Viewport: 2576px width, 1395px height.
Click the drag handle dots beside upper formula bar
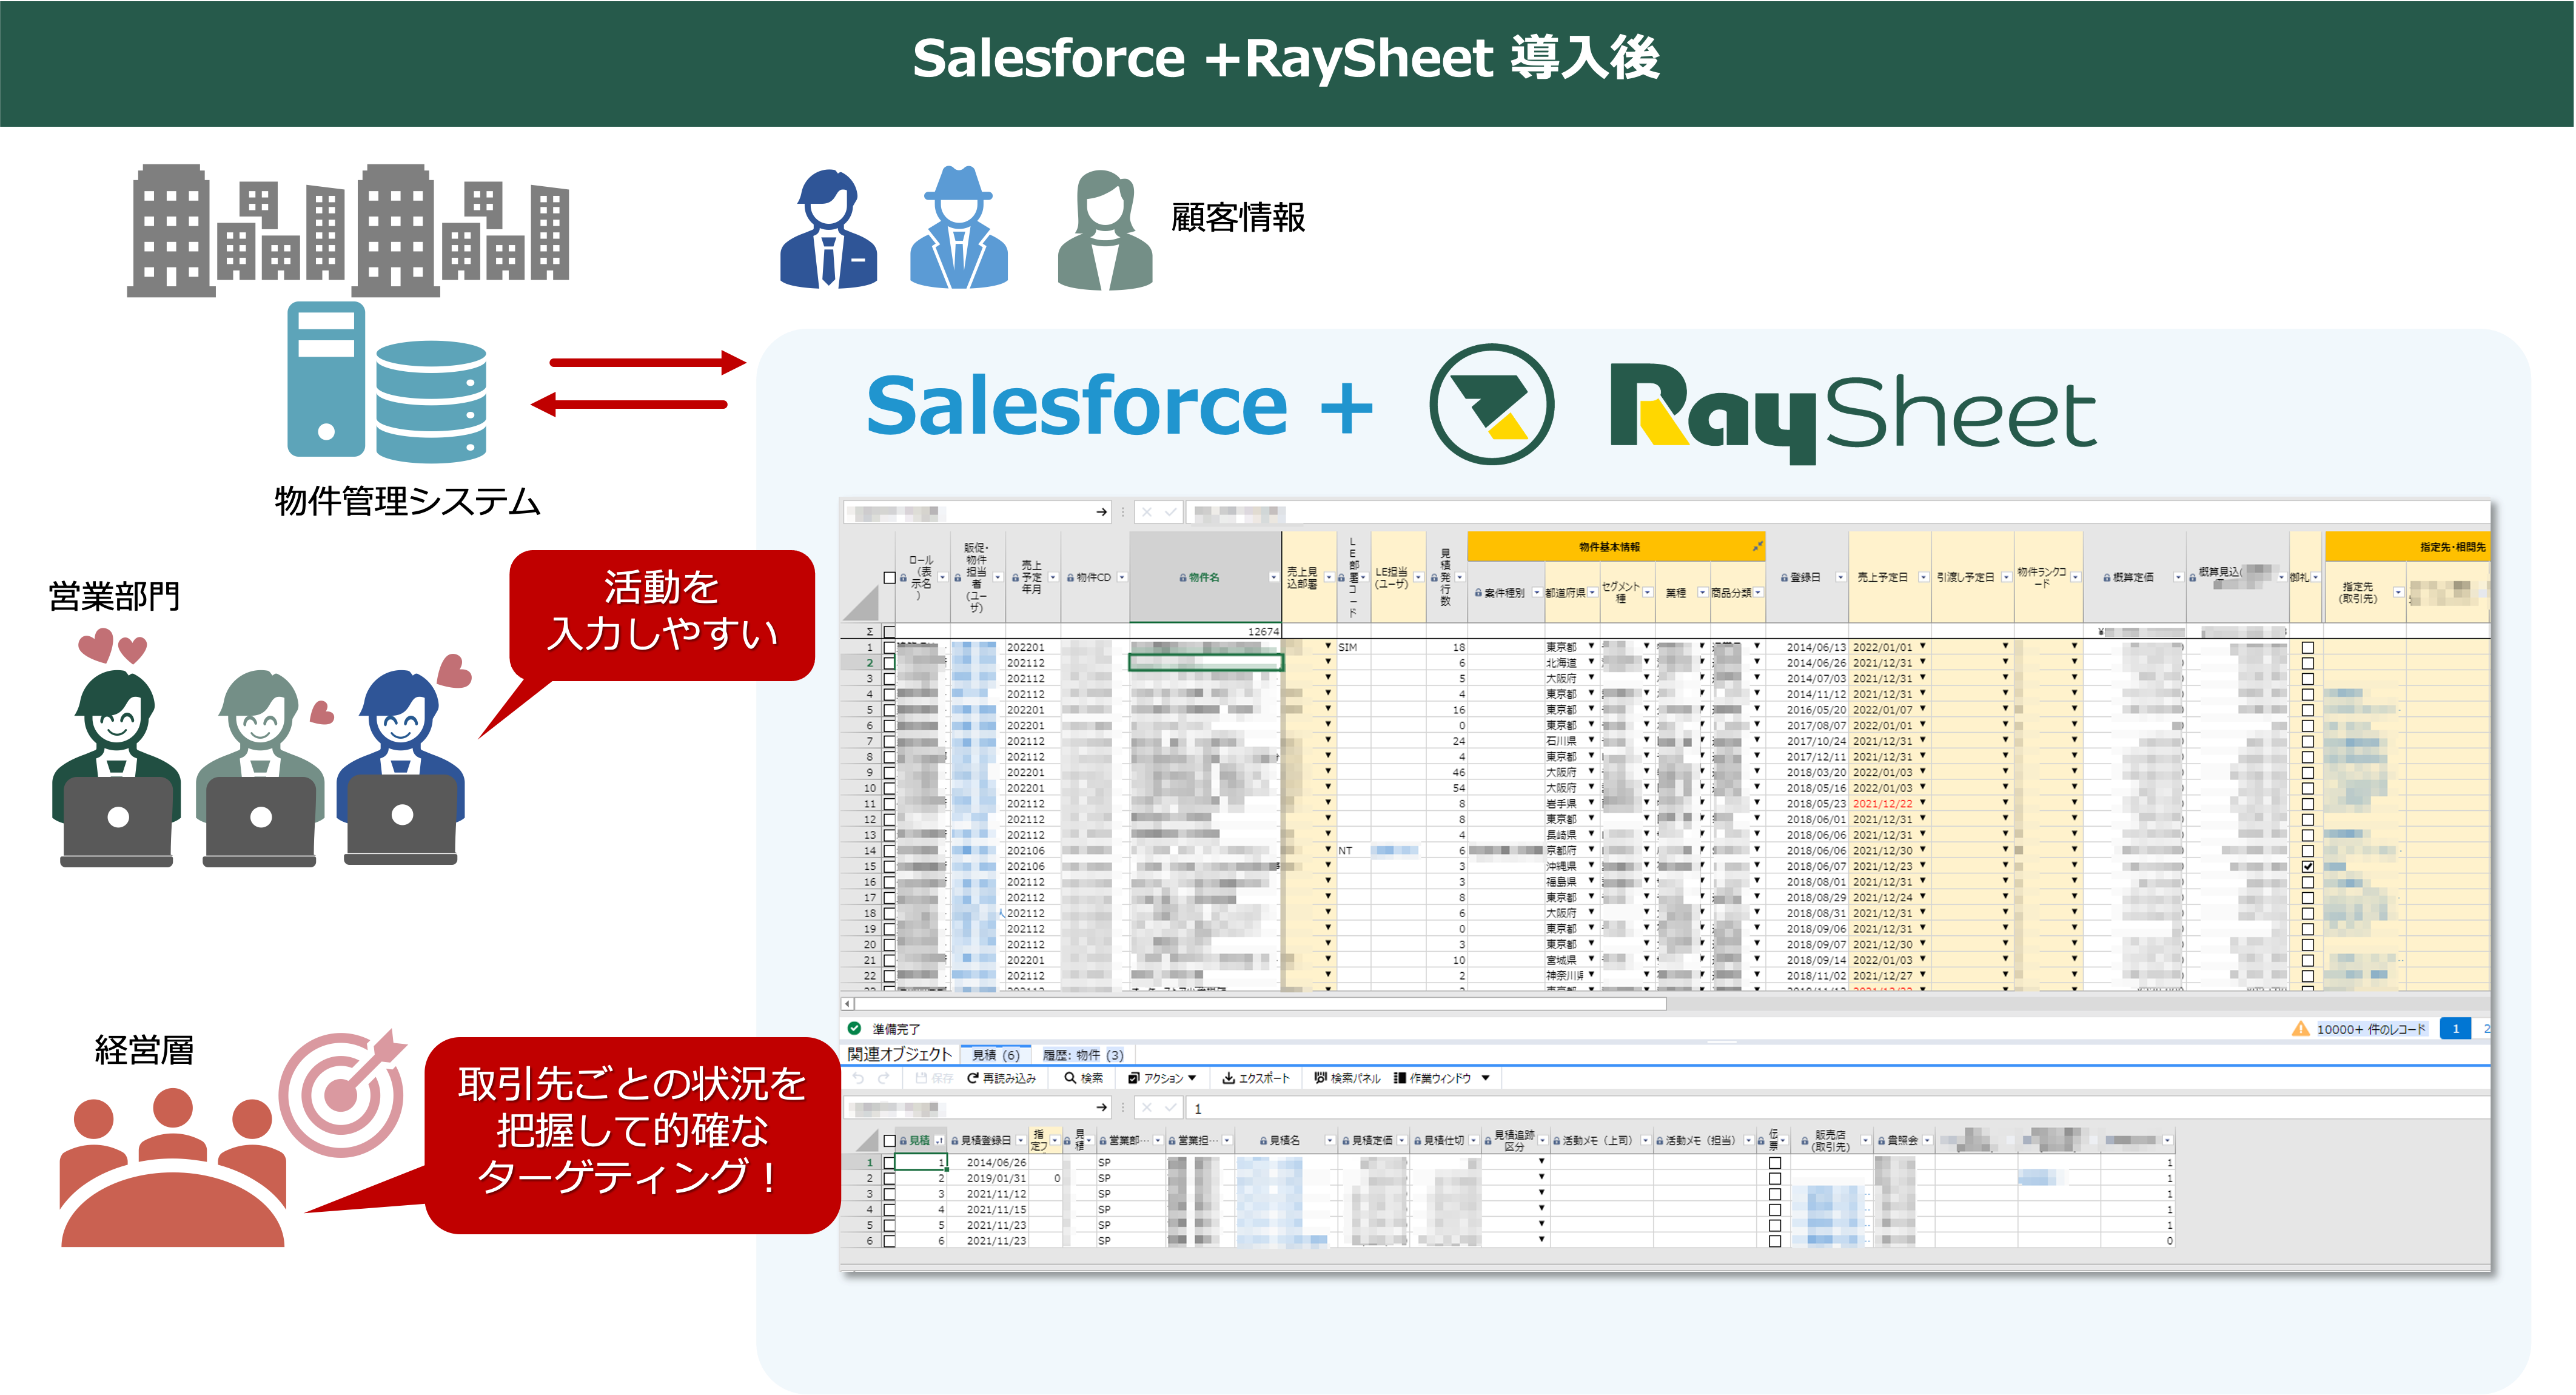(1123, 512)
